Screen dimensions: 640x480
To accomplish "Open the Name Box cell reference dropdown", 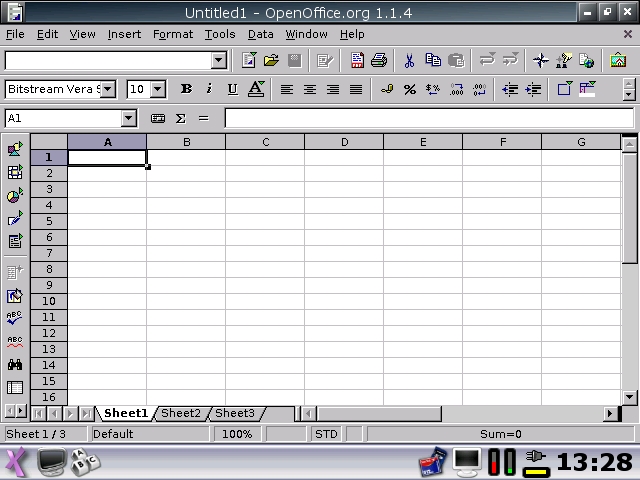I will pos(128,118).
